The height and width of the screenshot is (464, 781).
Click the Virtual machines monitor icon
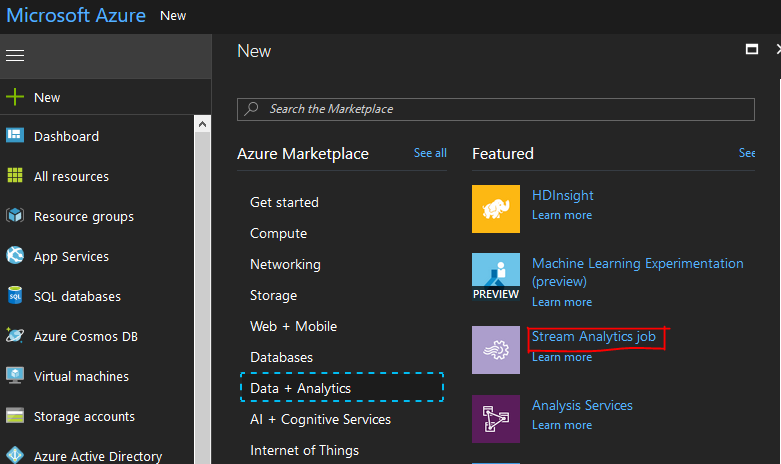15,375
